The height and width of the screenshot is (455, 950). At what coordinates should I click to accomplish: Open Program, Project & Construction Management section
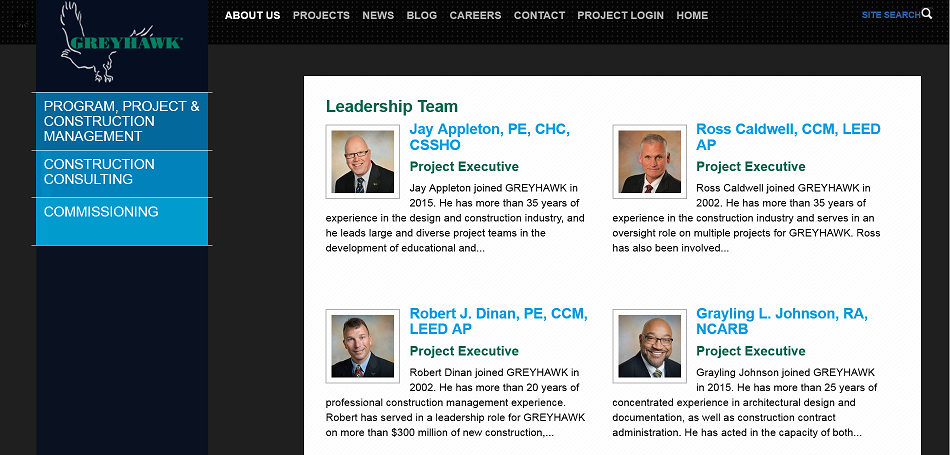tap(122, 121)
